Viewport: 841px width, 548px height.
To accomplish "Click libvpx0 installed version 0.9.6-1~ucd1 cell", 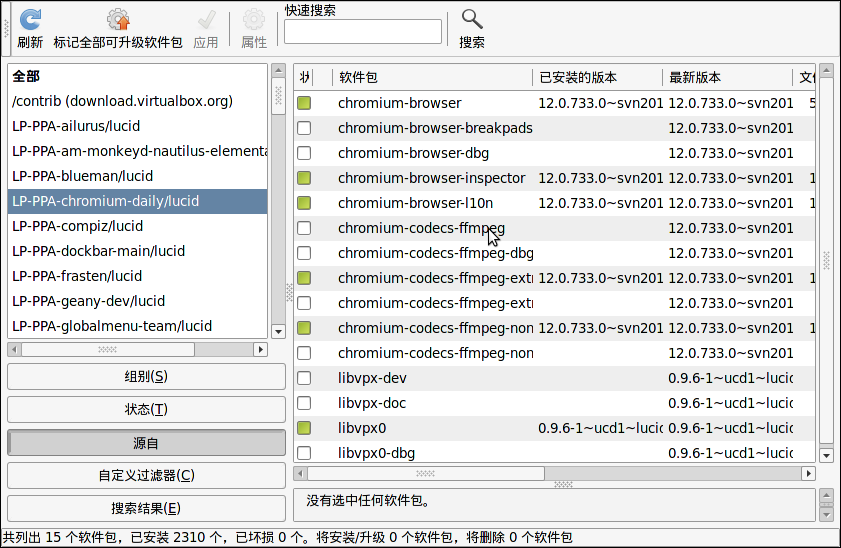I will pyautogui.click(x=600, y=428).
